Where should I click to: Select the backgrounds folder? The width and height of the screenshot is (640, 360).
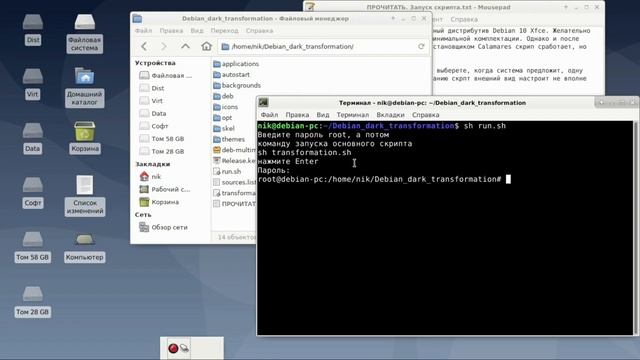tap(237, 85)
